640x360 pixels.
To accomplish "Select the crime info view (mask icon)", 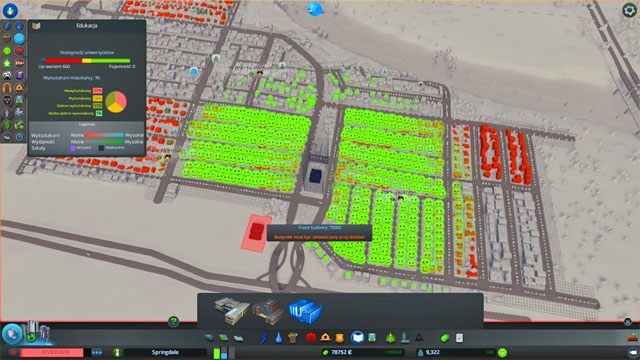I will pos(7,100).
